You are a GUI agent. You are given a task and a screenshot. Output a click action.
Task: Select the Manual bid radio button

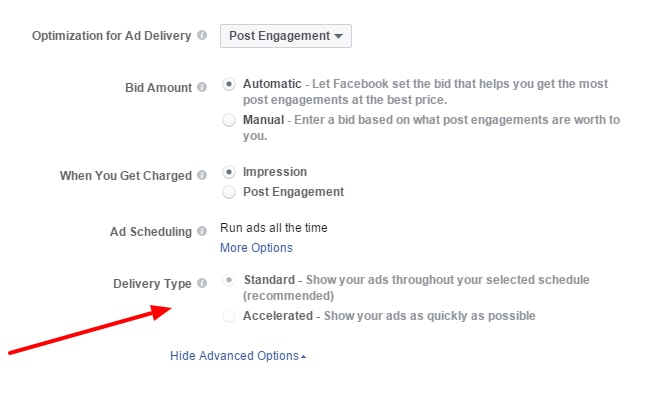point(229,120)
